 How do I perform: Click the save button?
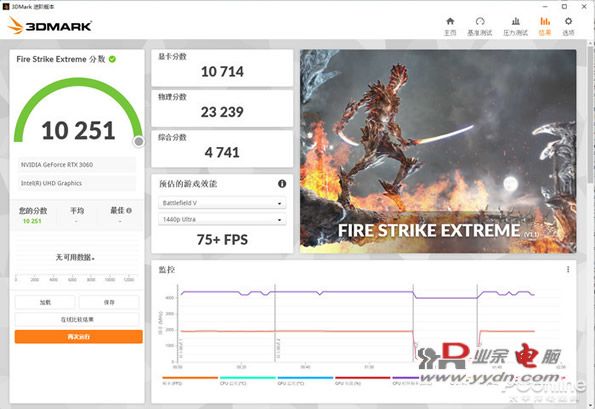point(109,302)
